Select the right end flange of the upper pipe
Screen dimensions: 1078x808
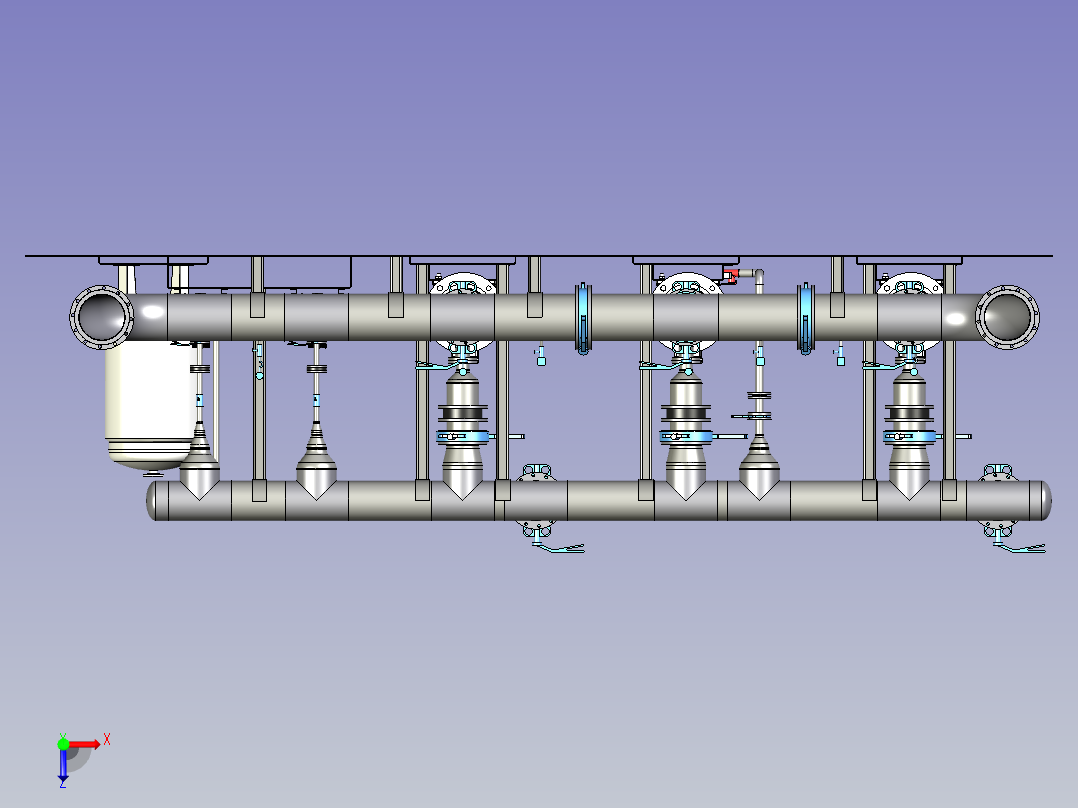coord(1007,317)
